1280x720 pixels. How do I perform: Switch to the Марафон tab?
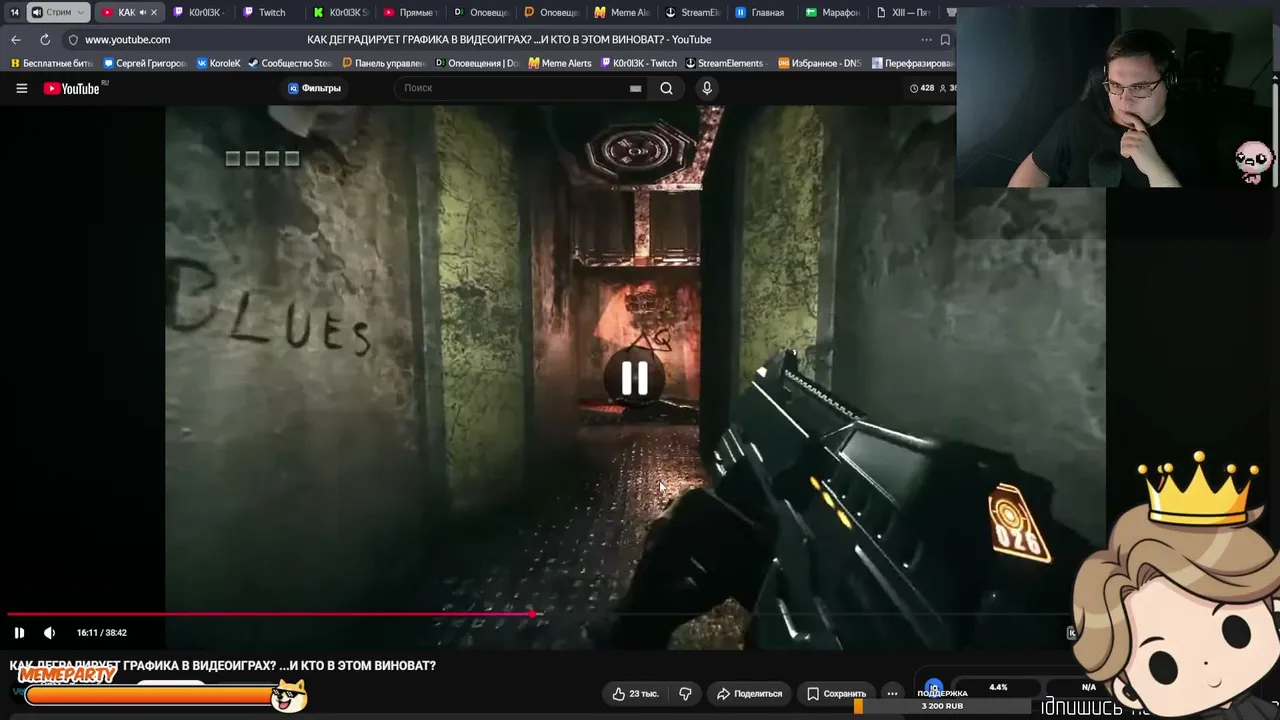[832, 13]
